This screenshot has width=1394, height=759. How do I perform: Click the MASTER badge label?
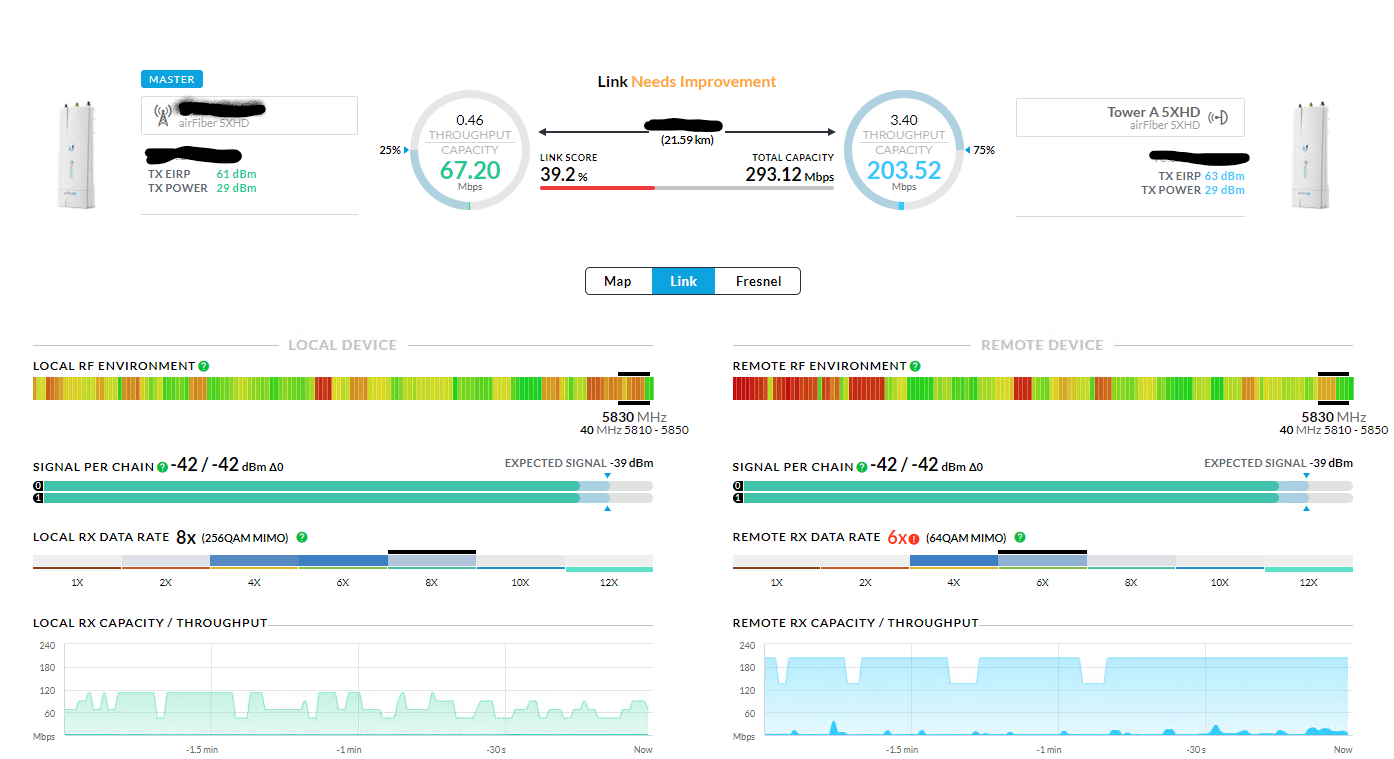172,79
